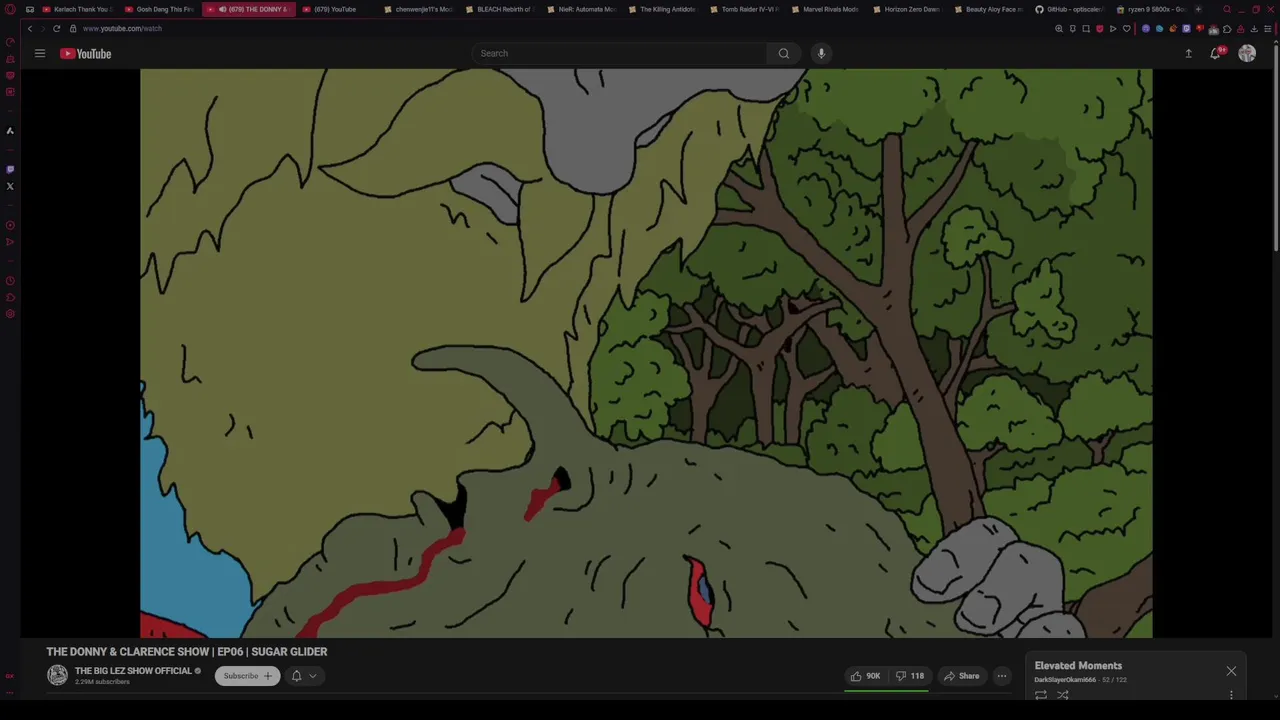Open the snapshot square icon in toolbar

[1086, 28]
